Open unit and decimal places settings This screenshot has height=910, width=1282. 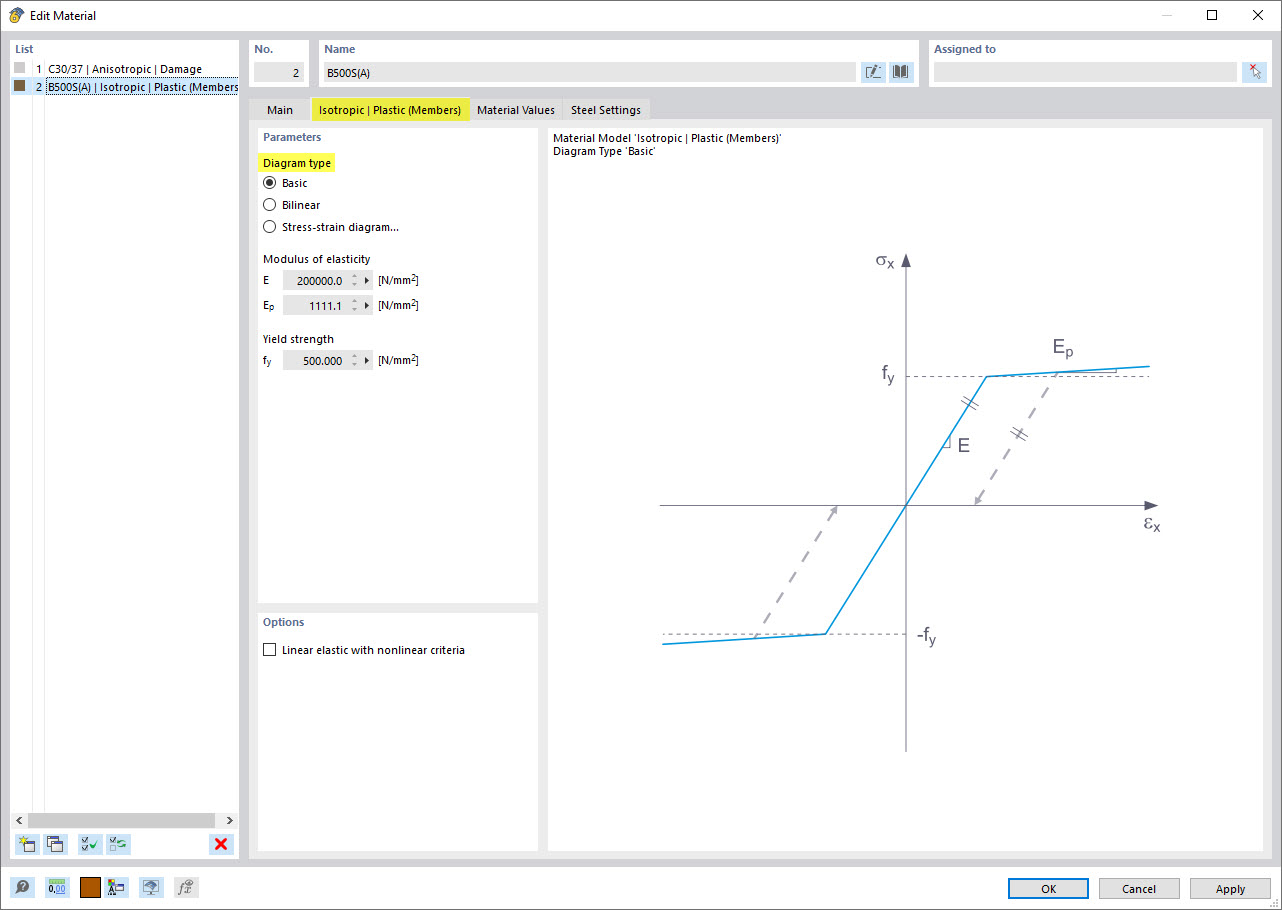tap(57, 887)
